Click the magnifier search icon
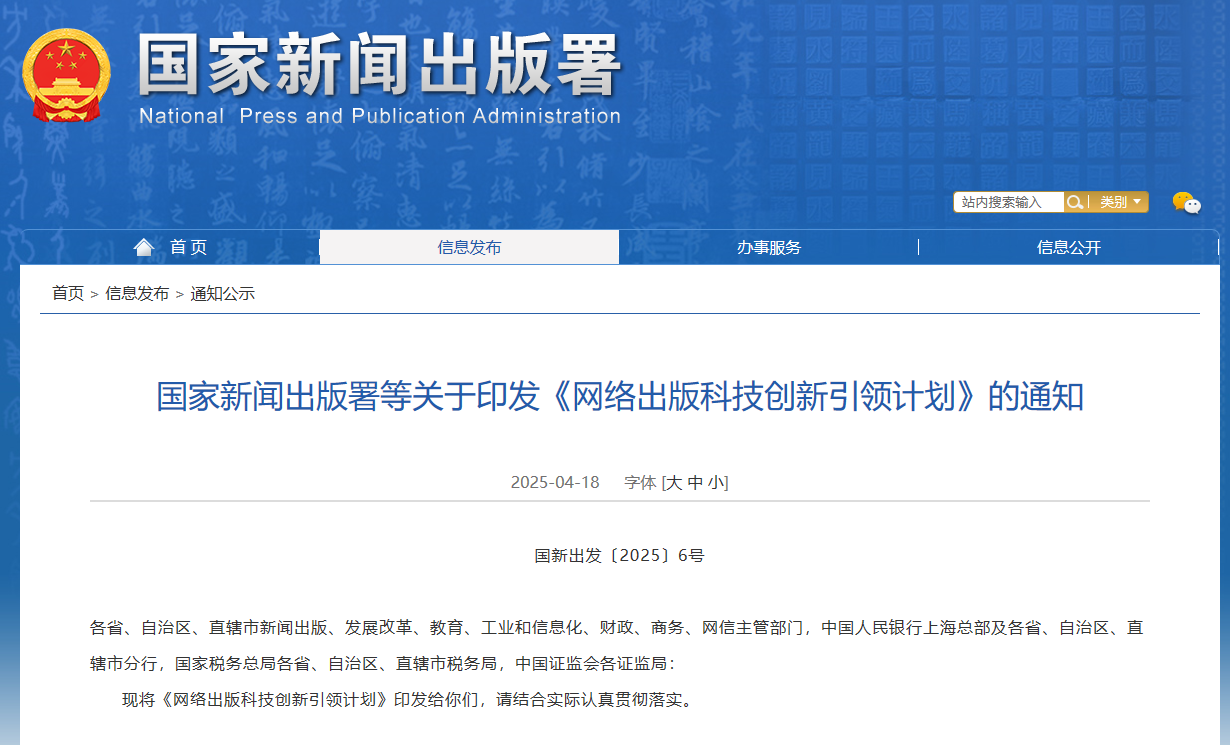This screenshot has height=745, width=1230. pos(1075,202)
